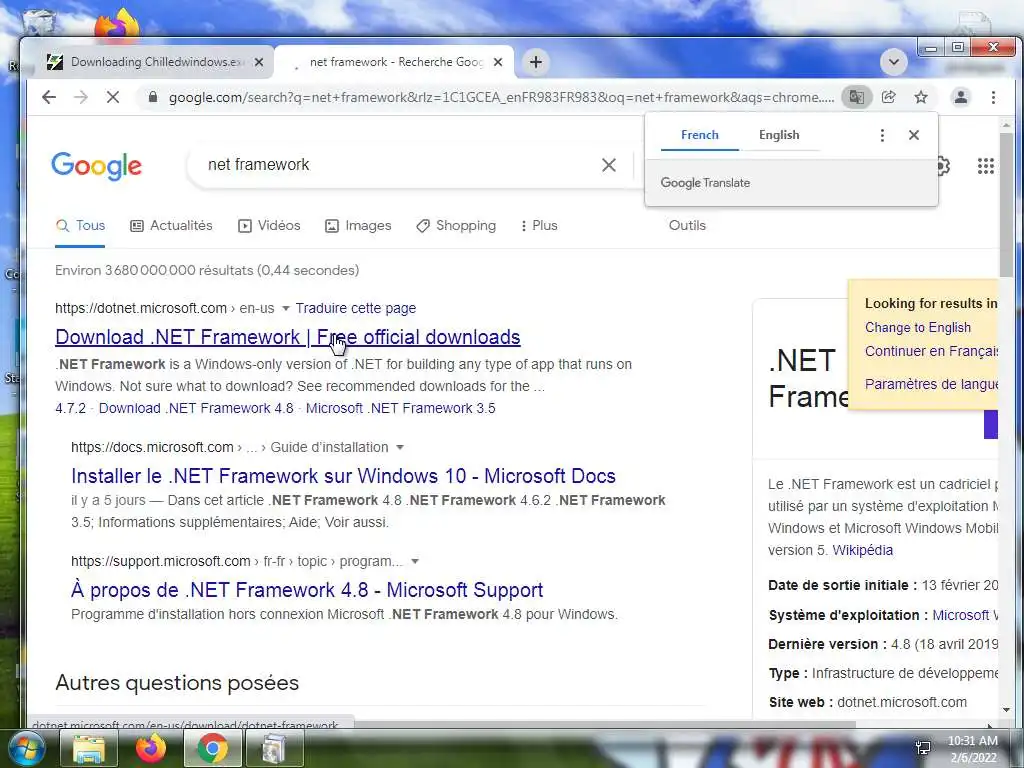Expand the Plus filter menu

click(539, 226)
